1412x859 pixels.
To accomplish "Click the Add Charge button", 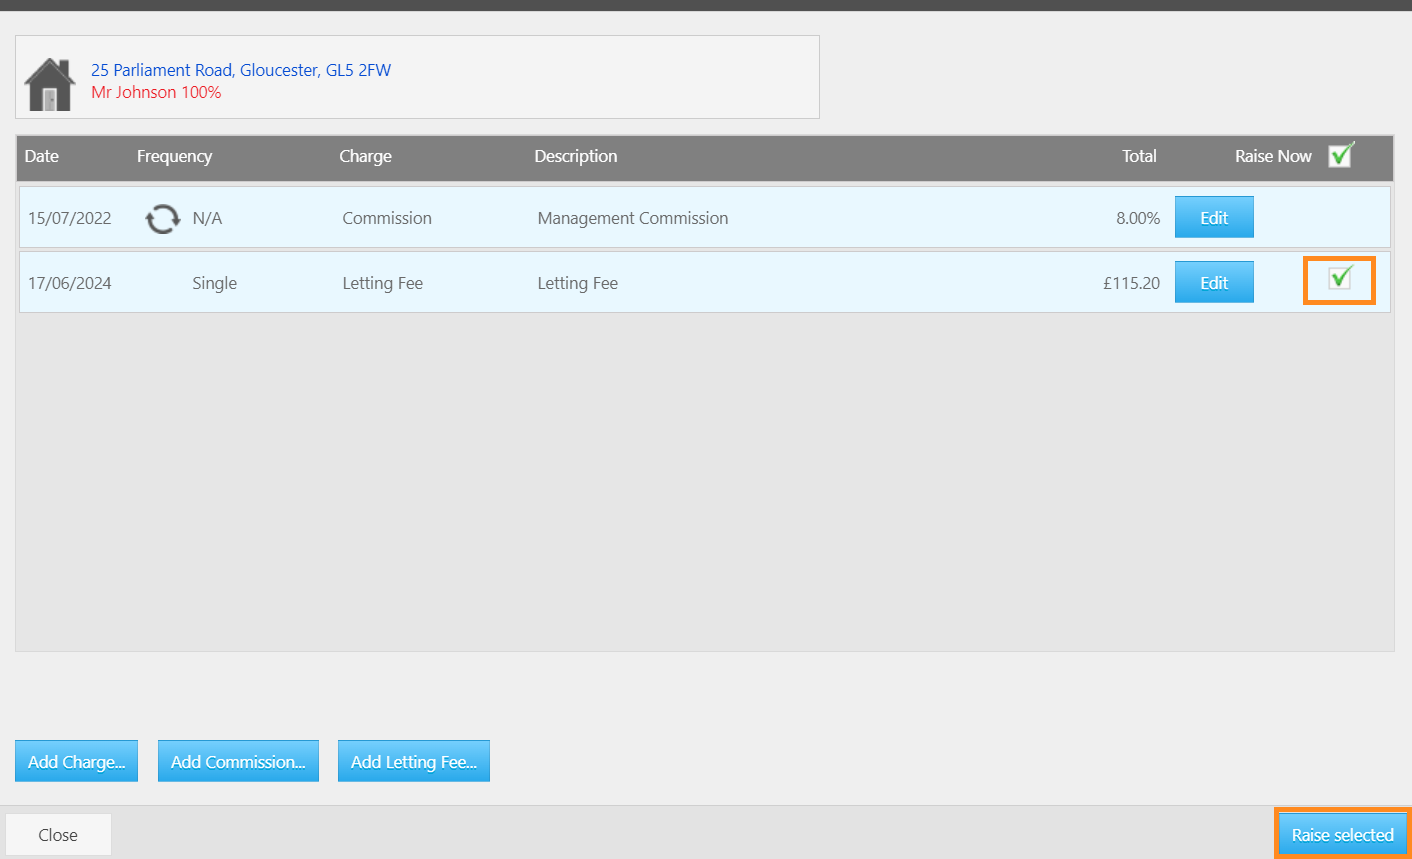I will coord(76,761).
